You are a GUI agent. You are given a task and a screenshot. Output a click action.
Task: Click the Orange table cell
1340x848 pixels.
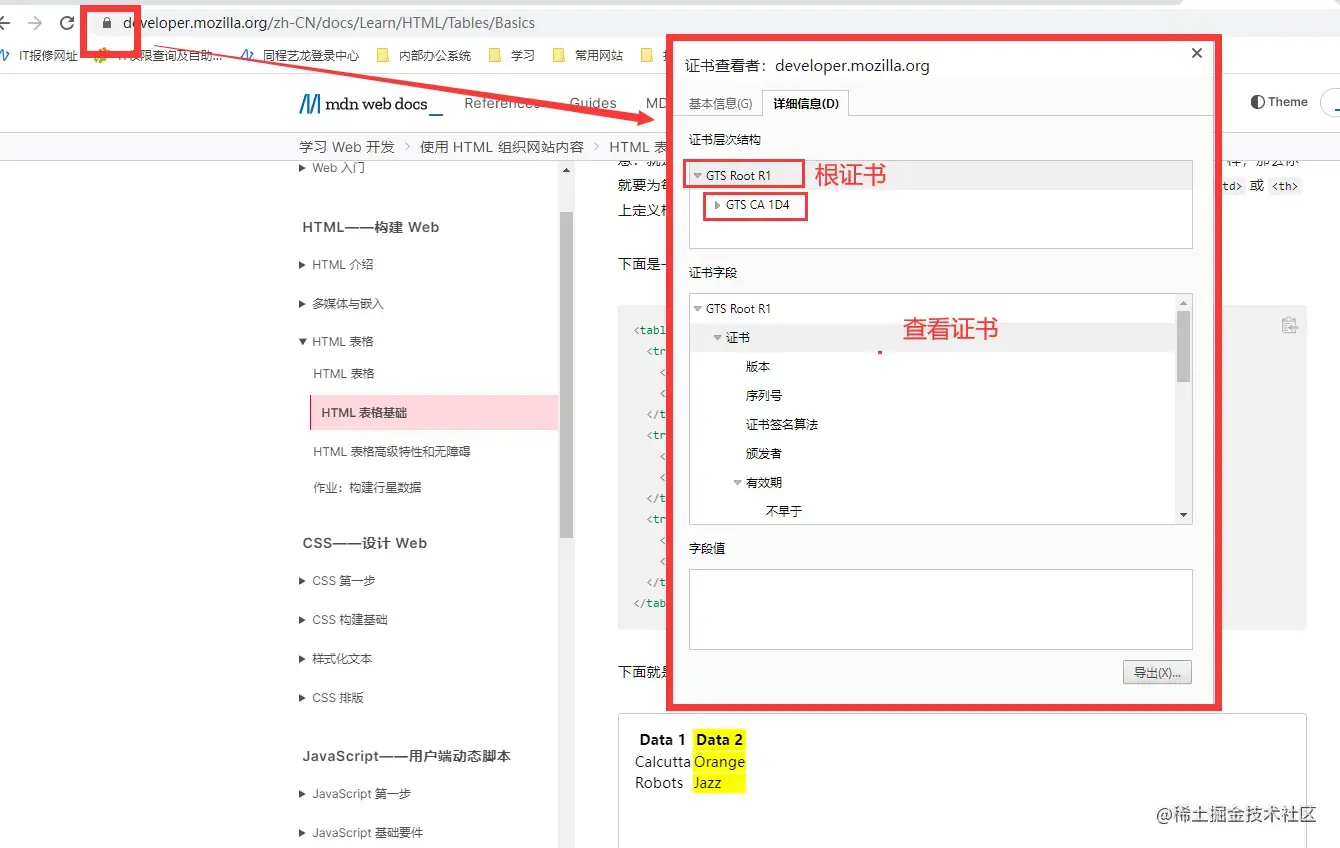point(720,762)
